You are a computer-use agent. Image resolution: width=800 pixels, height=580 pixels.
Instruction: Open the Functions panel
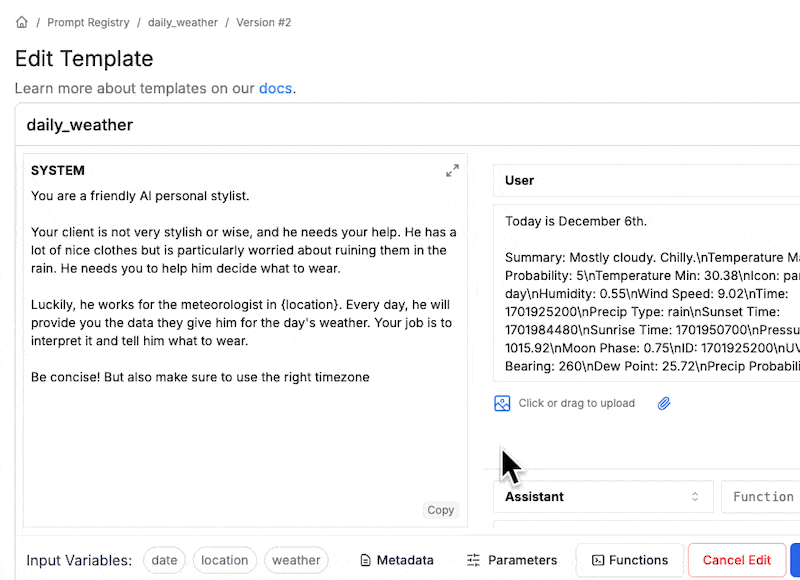pyautogui.click(x=630, y=560)
